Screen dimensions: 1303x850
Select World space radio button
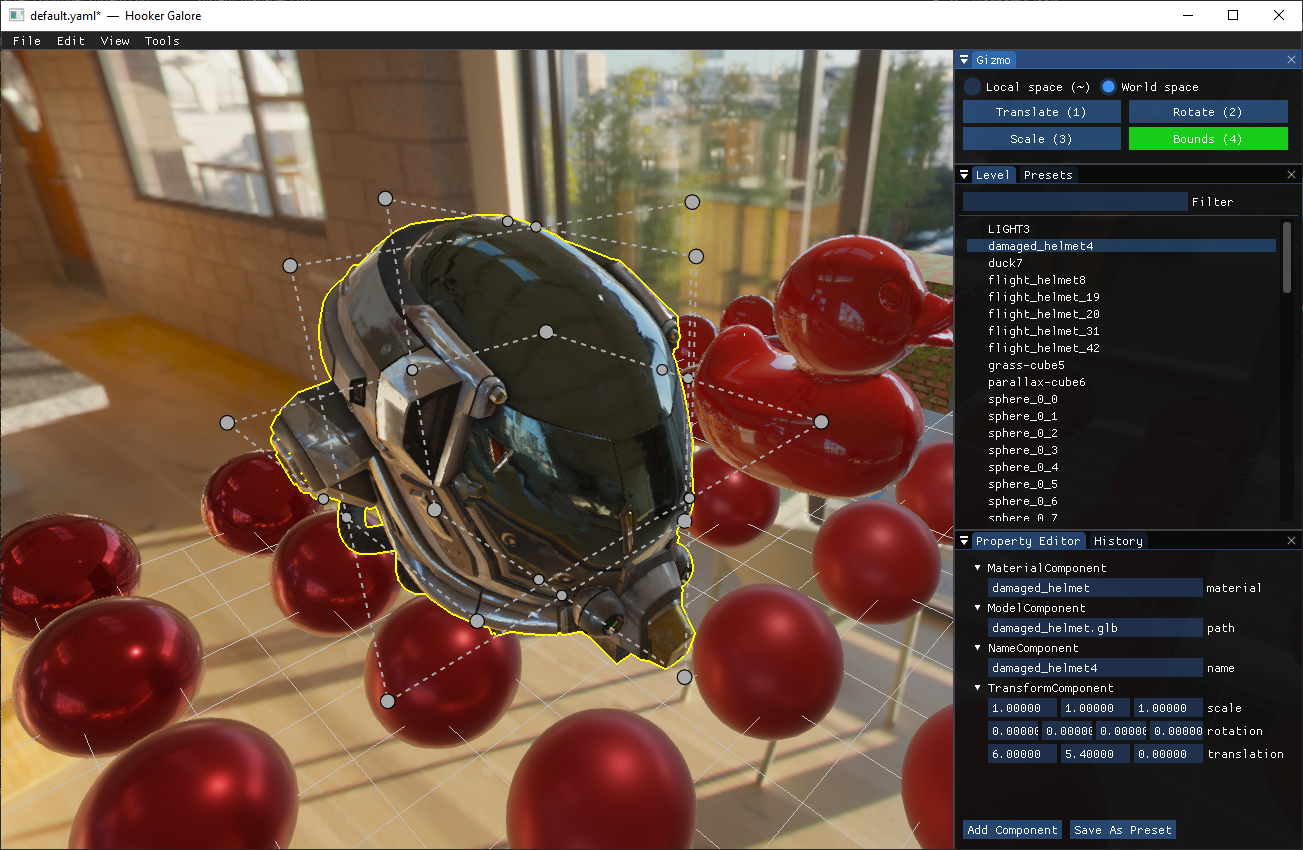click(x=1108, y=87)
